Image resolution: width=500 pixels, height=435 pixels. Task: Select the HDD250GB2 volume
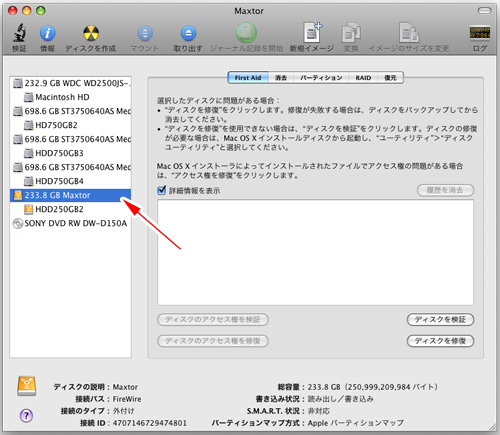[71, 209]
